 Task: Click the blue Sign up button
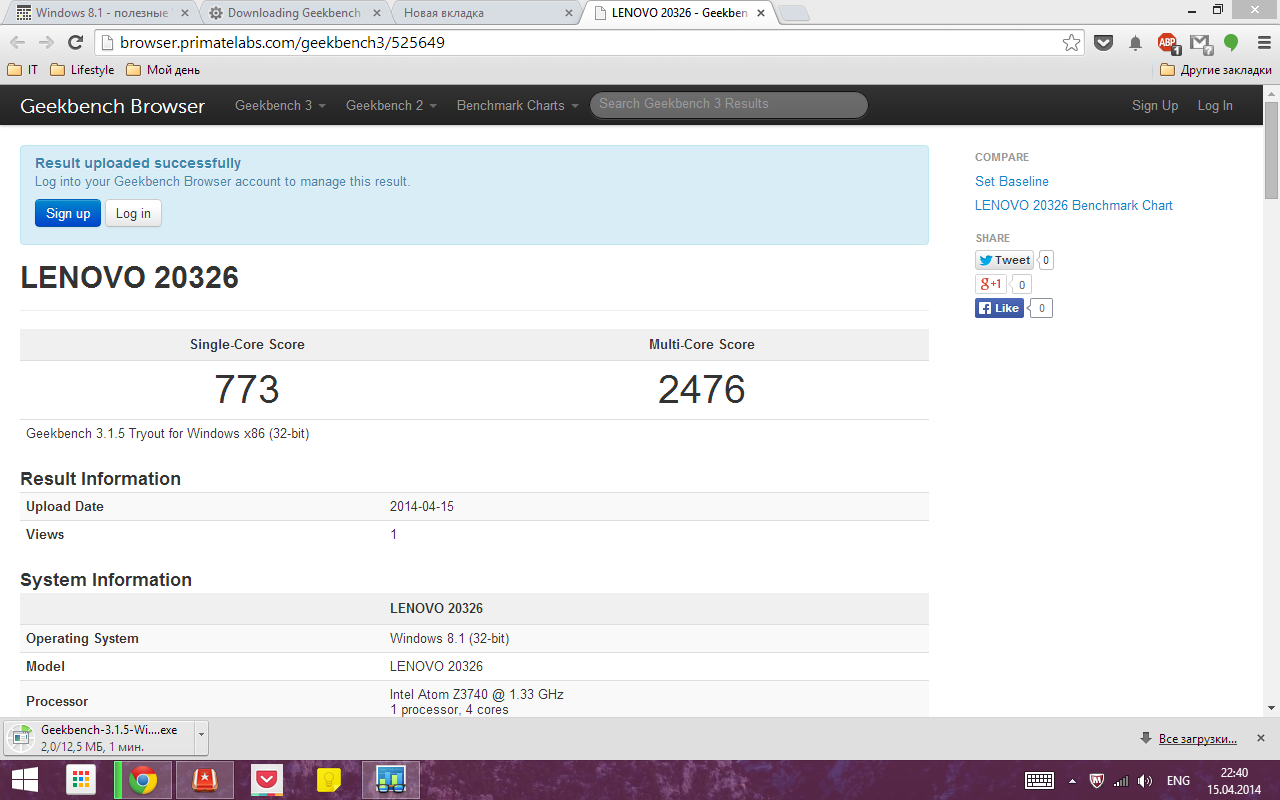pos(68,213)
